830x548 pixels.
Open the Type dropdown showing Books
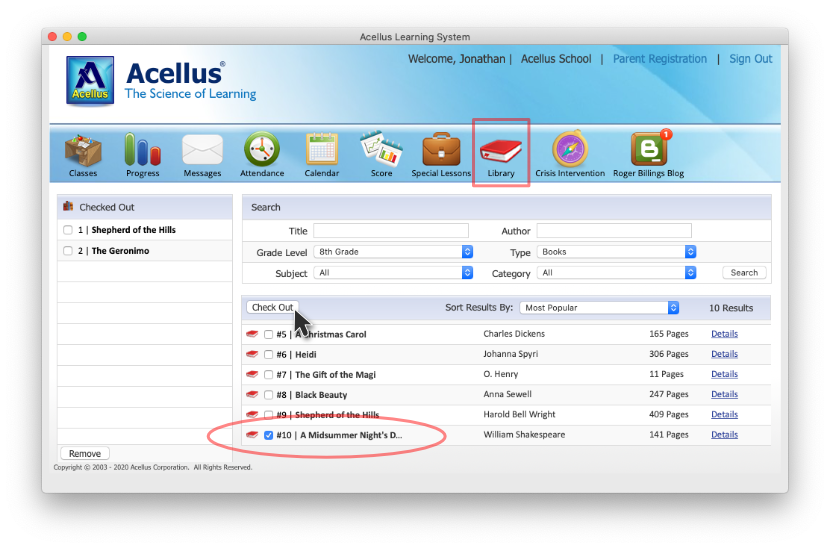tap(616, 252)
